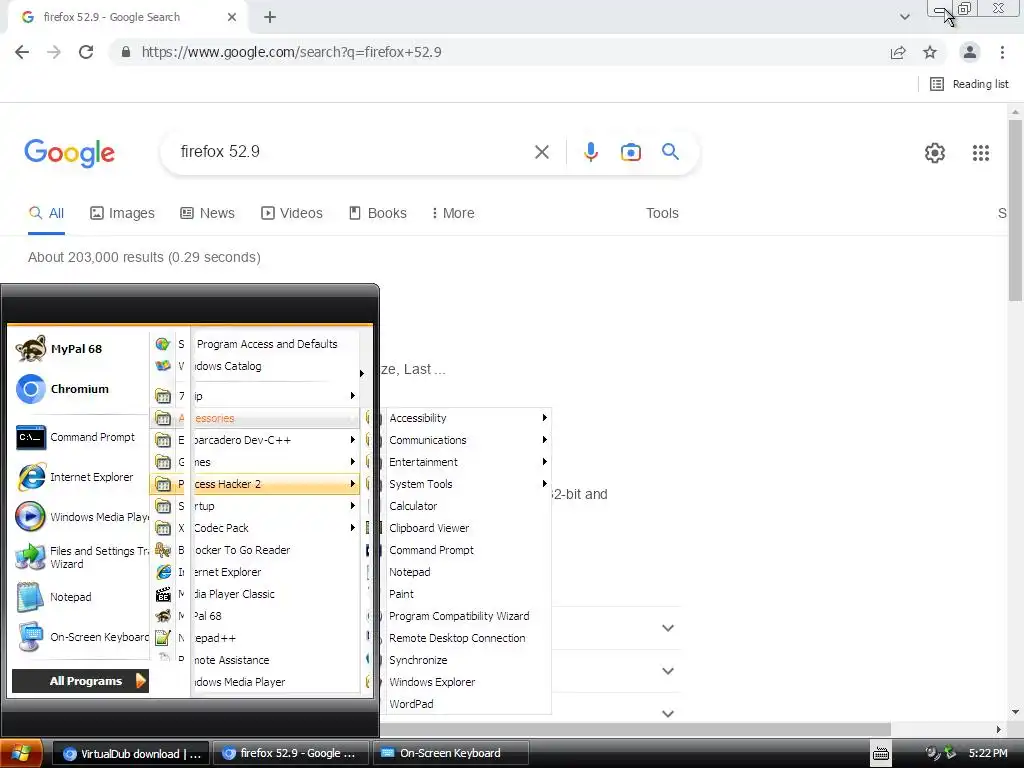Click the Google logo

69,153
